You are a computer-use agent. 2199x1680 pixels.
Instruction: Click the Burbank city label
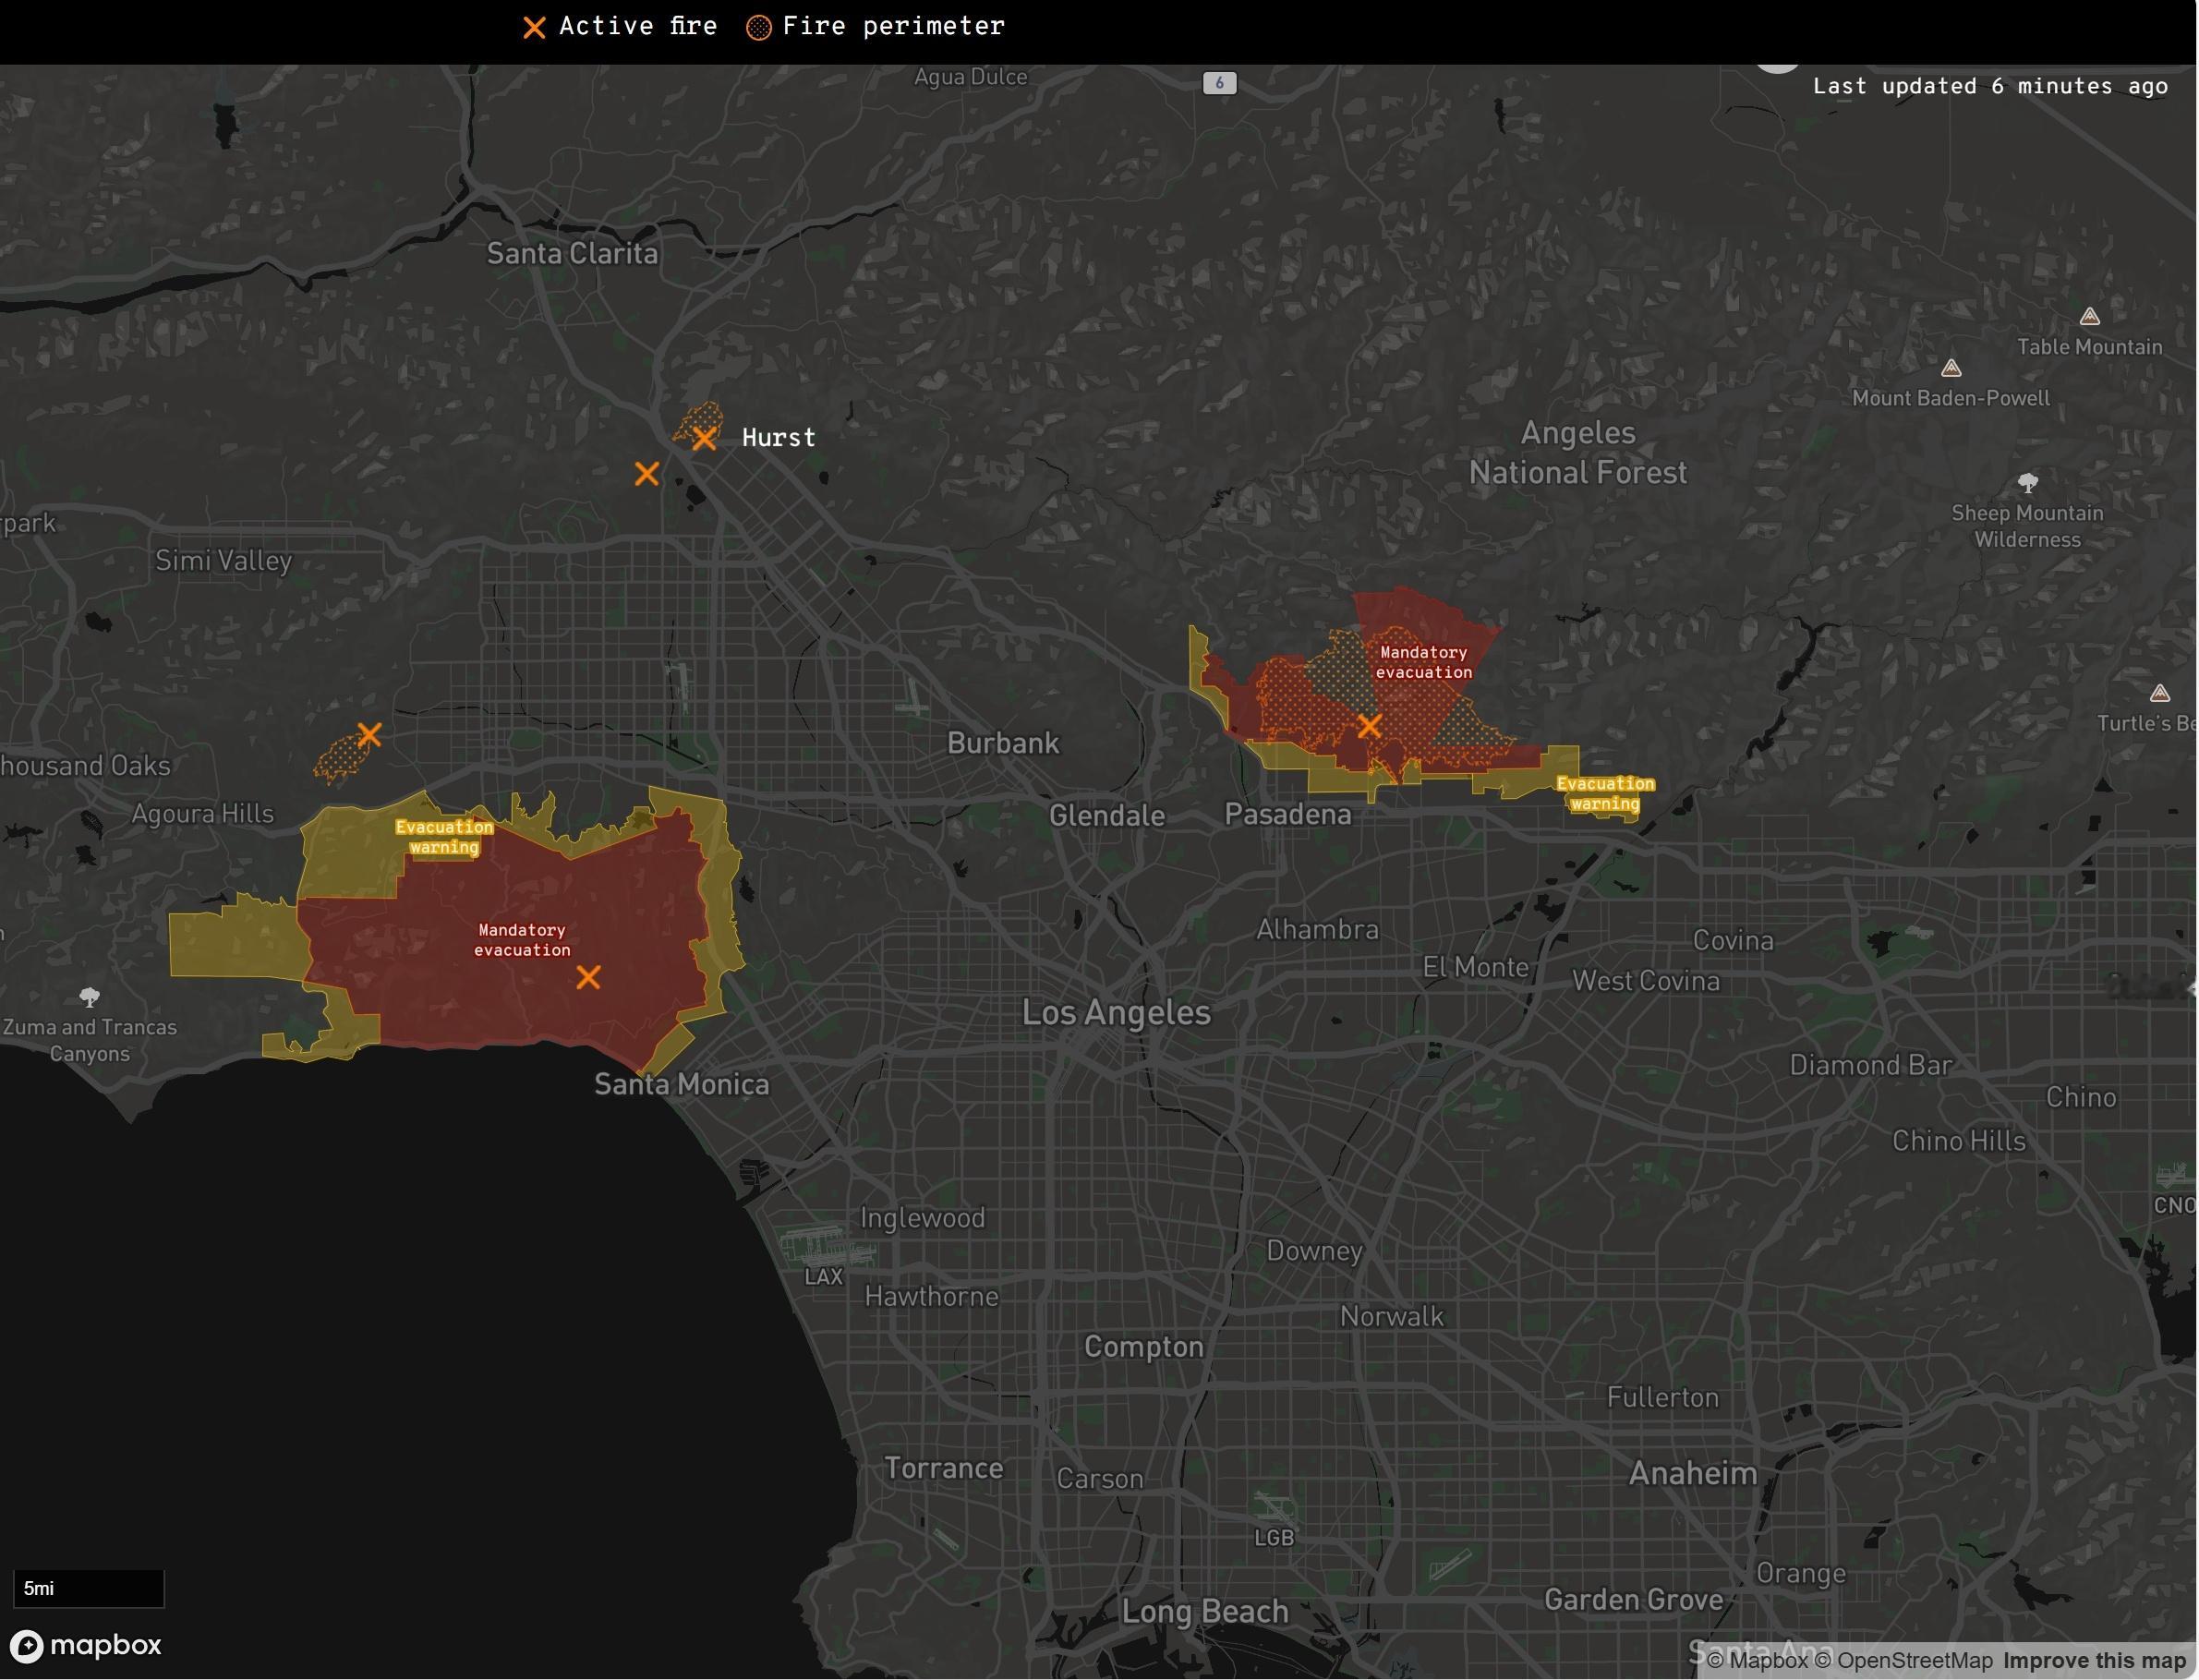pyautogui.click(x=1003, y=743)
